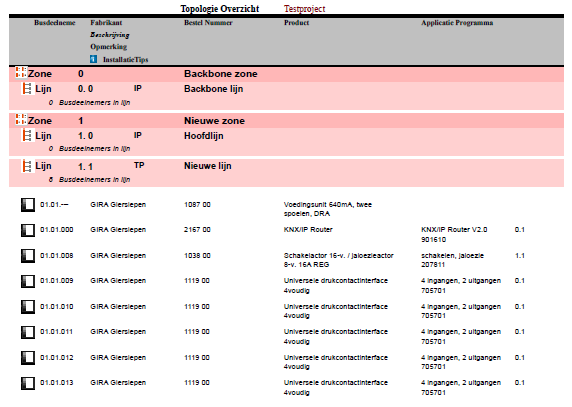Viewport: 572px width, 407px height.
Task: Click device icon for power supply 01.01.--
Action: tap(28, 205)
